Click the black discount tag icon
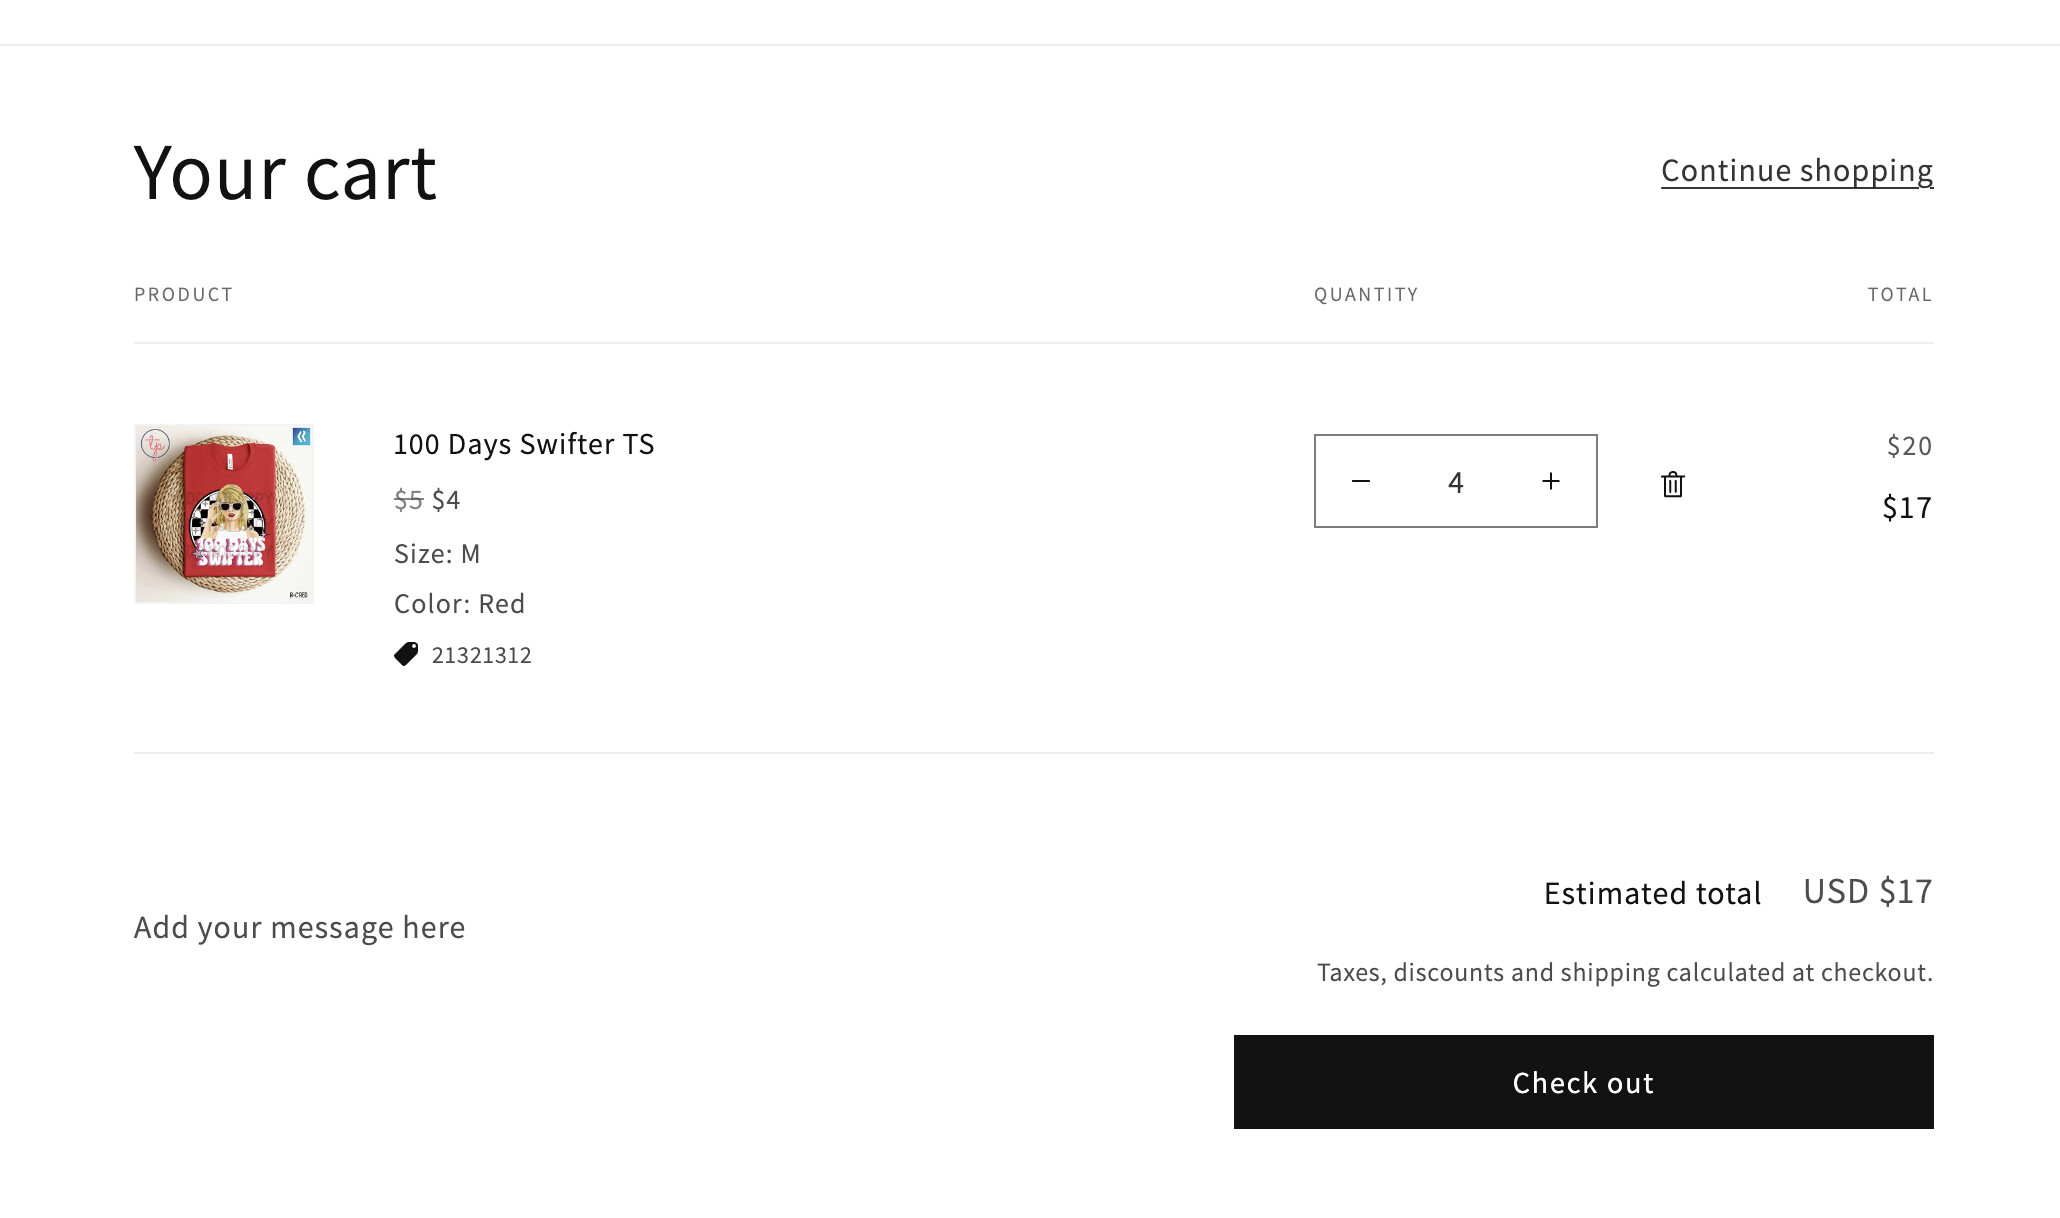 [406, 655]
